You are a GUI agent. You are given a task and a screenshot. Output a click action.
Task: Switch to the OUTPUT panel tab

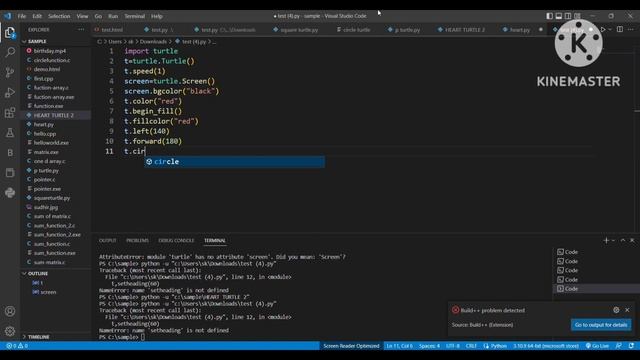click(x=108, y=240)
